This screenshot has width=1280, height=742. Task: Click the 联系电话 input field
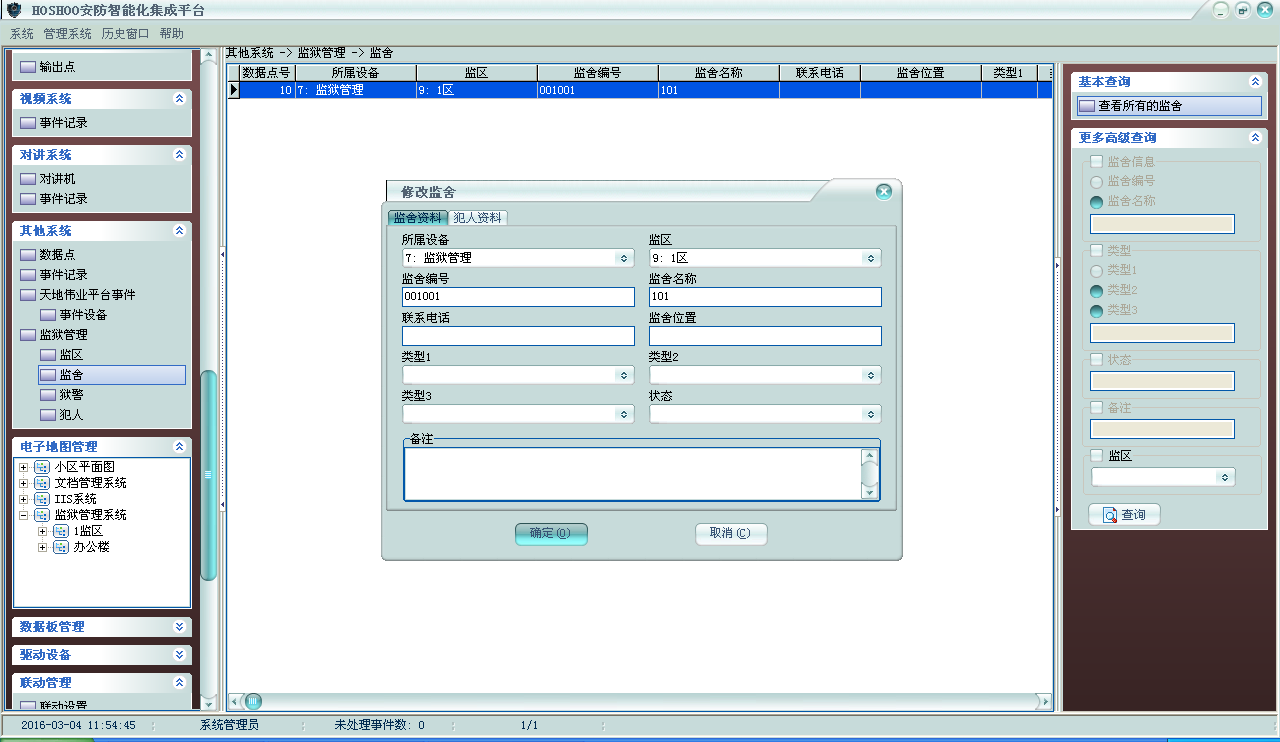518,336
